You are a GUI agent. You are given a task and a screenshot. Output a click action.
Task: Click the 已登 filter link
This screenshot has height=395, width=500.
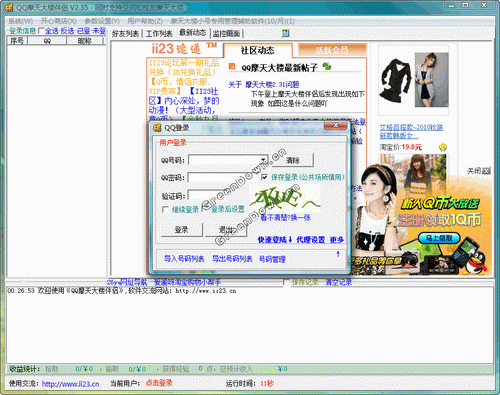84,31
